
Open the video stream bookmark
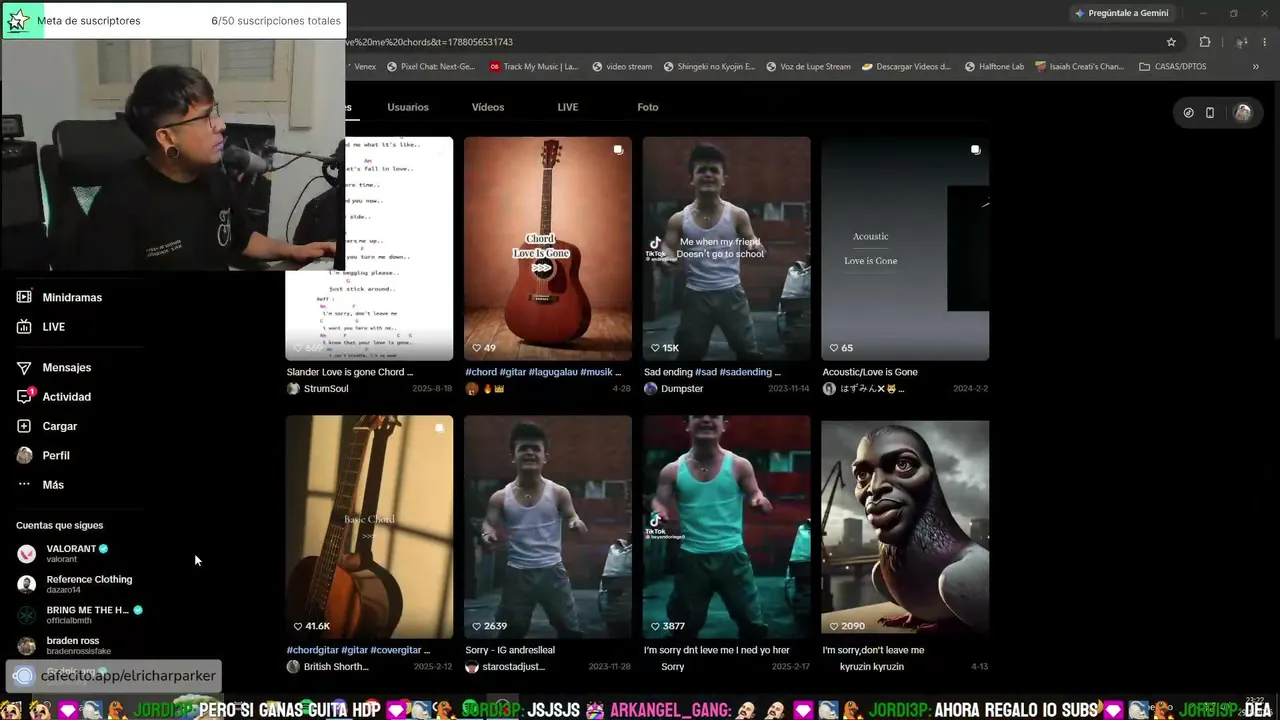[622, 67]
